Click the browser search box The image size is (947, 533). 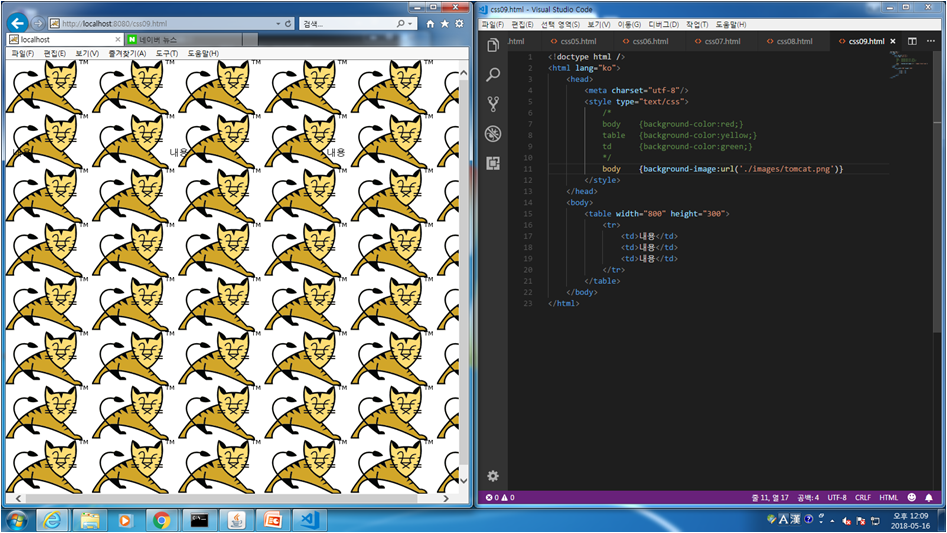(347, 24)
